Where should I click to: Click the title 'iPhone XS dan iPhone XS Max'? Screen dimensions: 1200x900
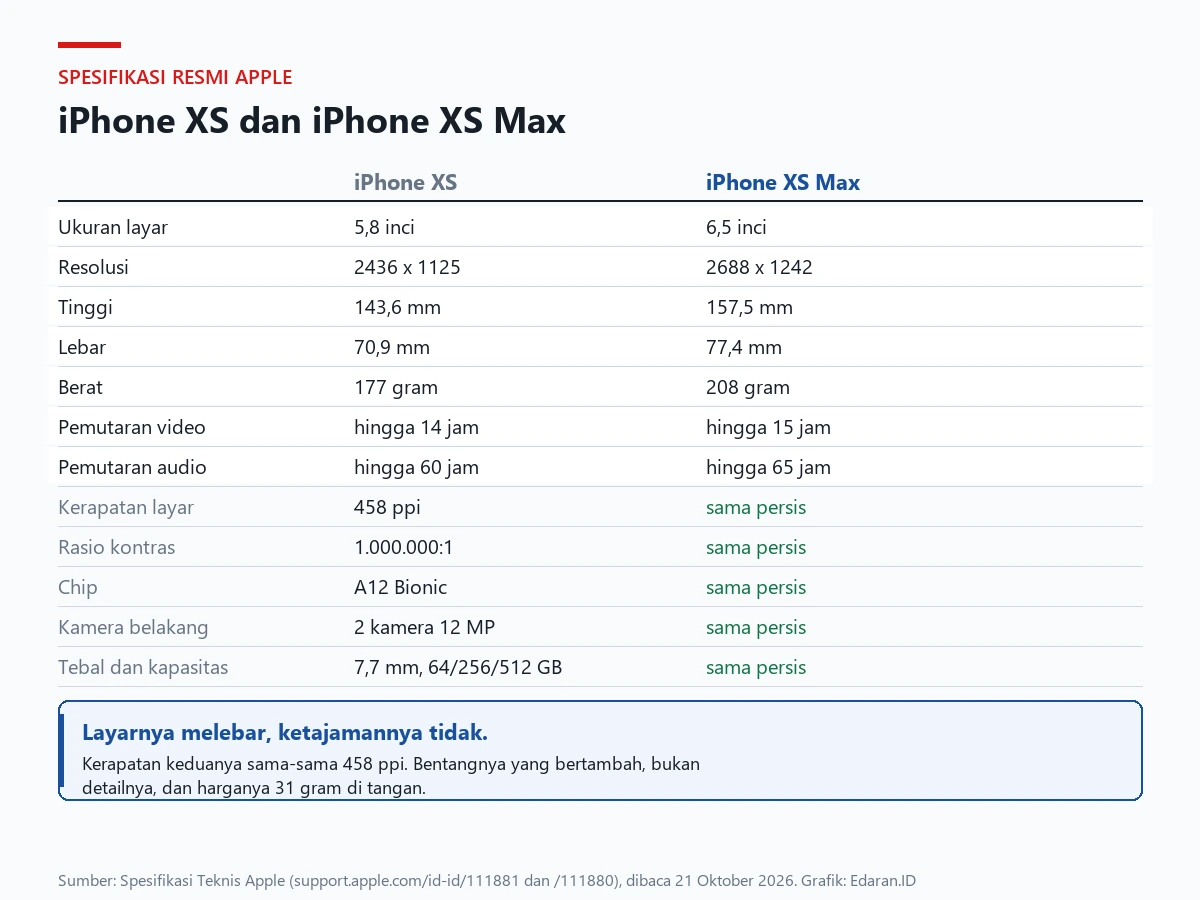pyautogui.click(x=312, y=121)
